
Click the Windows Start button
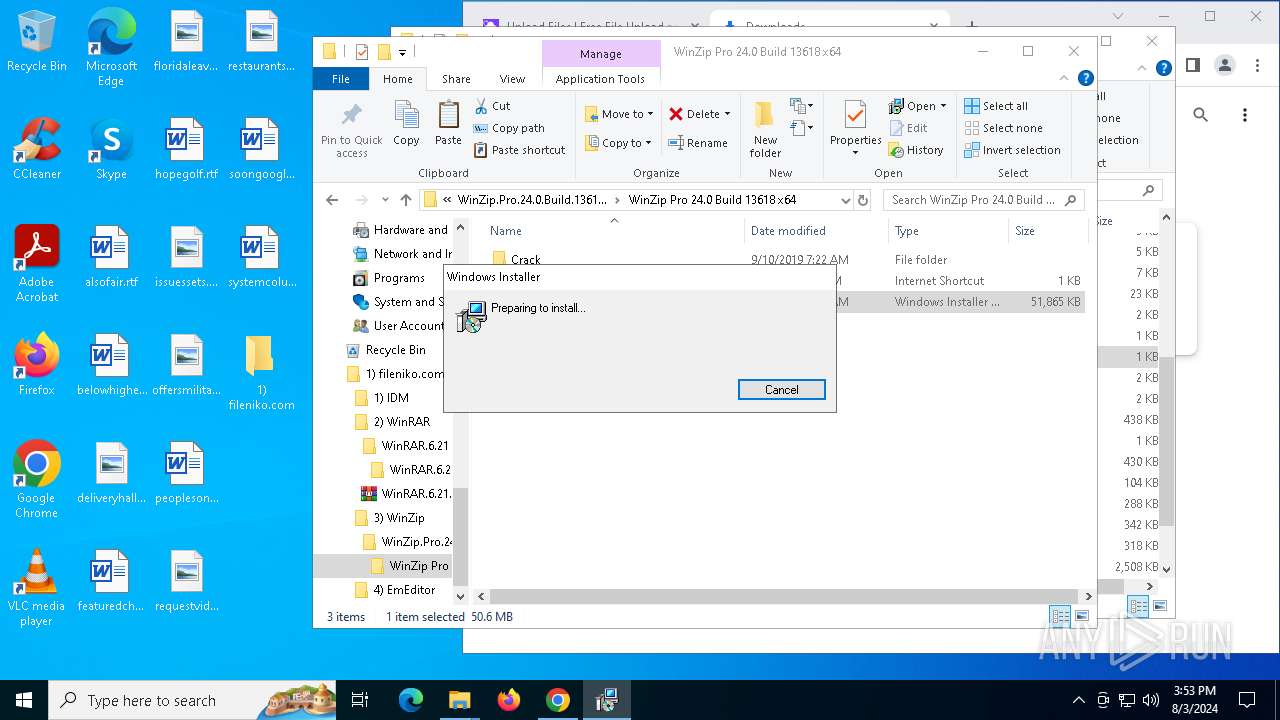pos(24,700)
